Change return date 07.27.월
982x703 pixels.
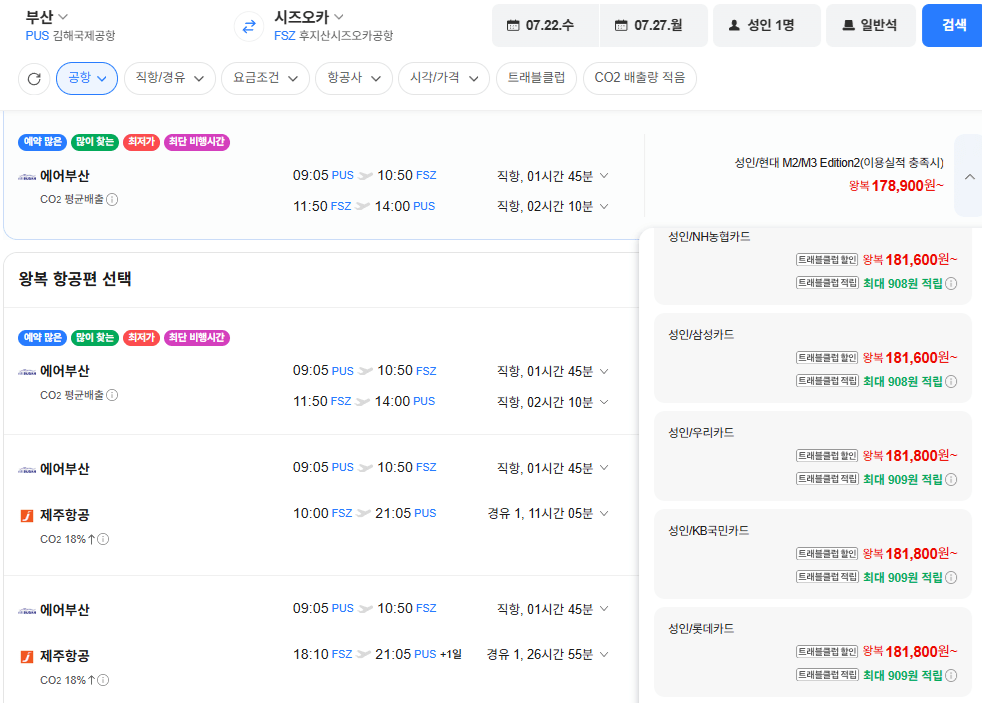pyautogui.click(x=654, y=26)
